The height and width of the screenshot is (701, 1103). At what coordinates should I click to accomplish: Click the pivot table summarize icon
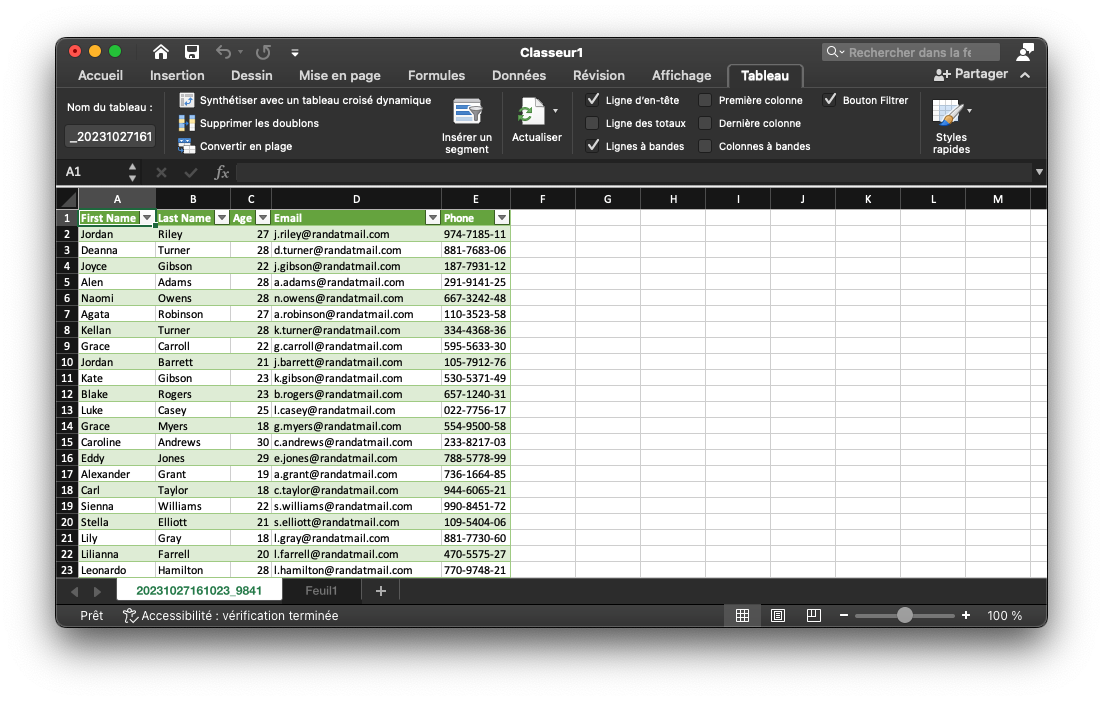pos(186,100)
